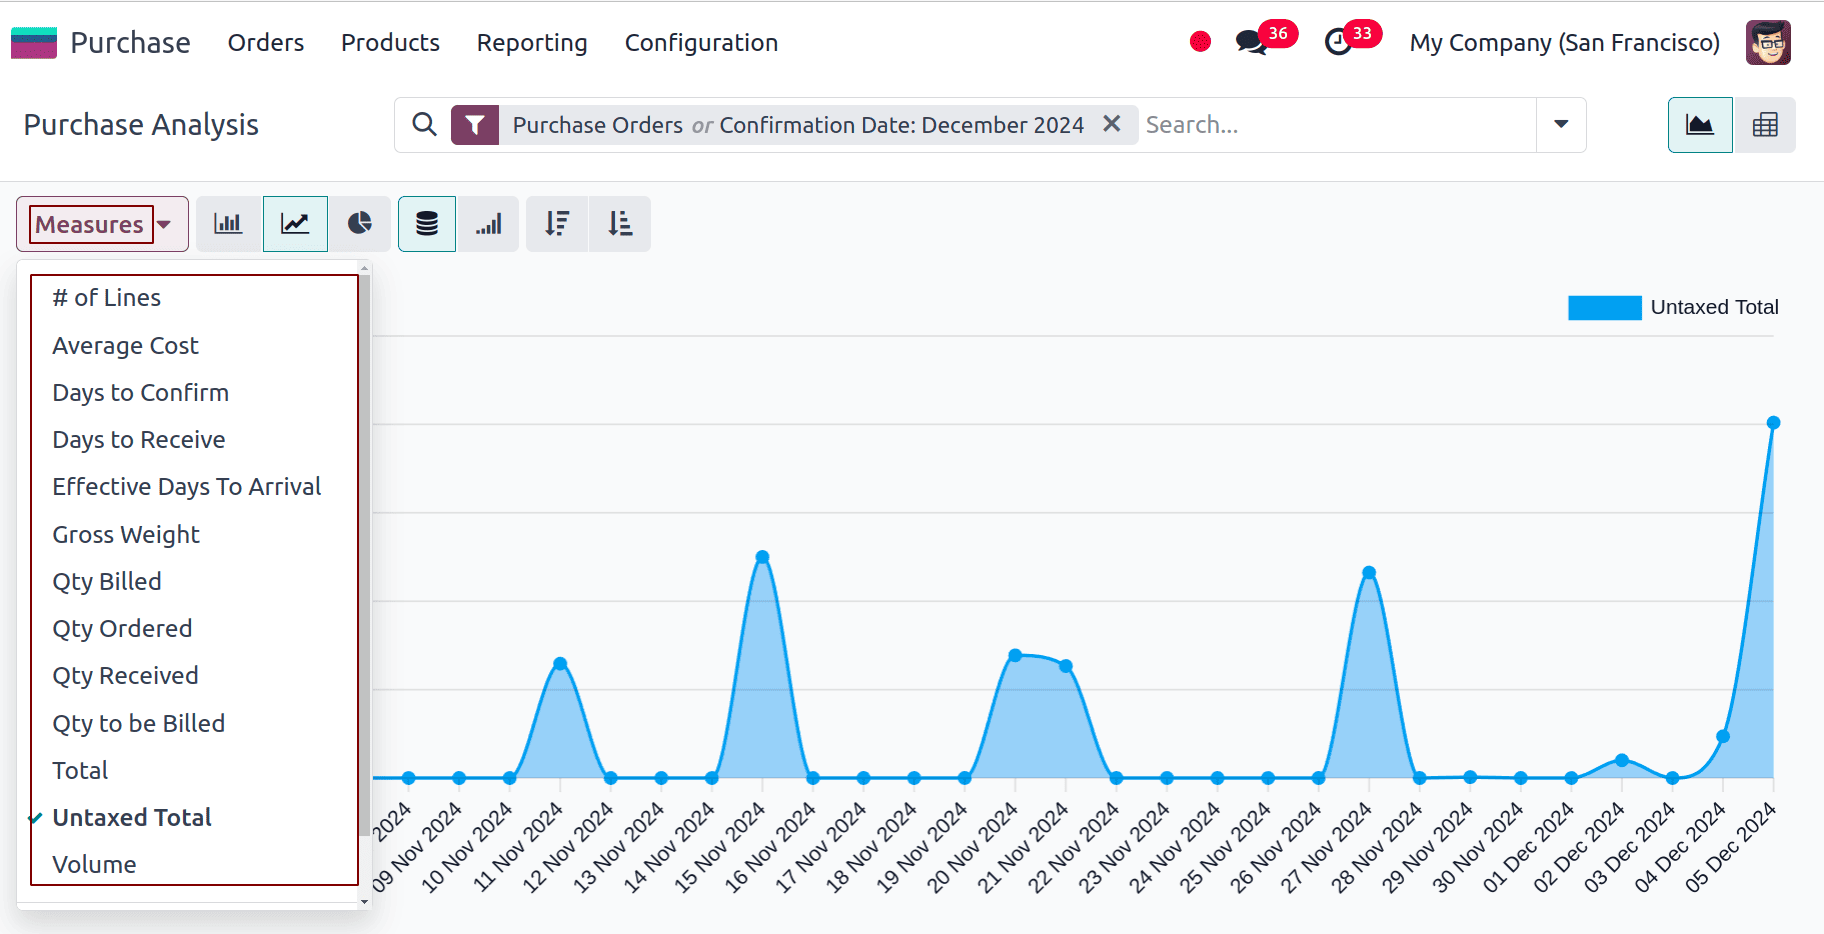Image resolution: width=1824 pixels, height=934 pixels.
Task: Click the 04 Dec 2024 data point
Action: 1723,737
